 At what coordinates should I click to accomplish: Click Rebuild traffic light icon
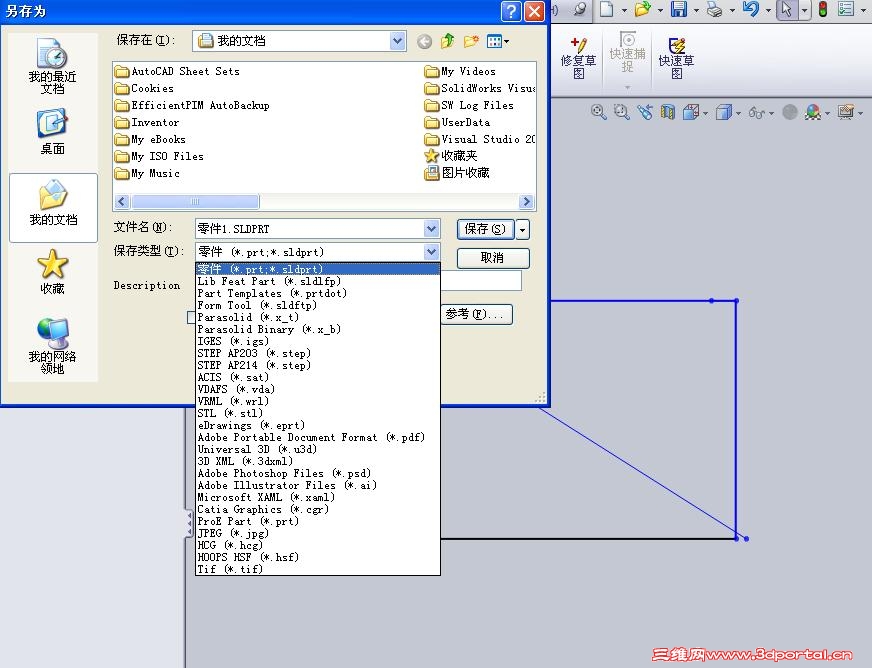click(823, 9)
